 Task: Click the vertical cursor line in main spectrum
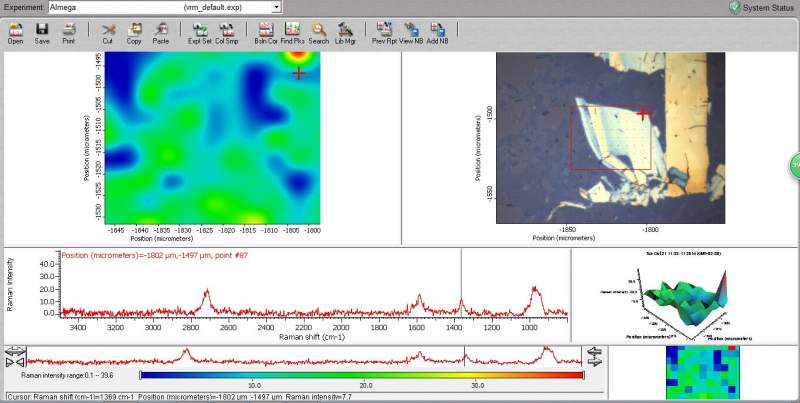pos(461,283)
